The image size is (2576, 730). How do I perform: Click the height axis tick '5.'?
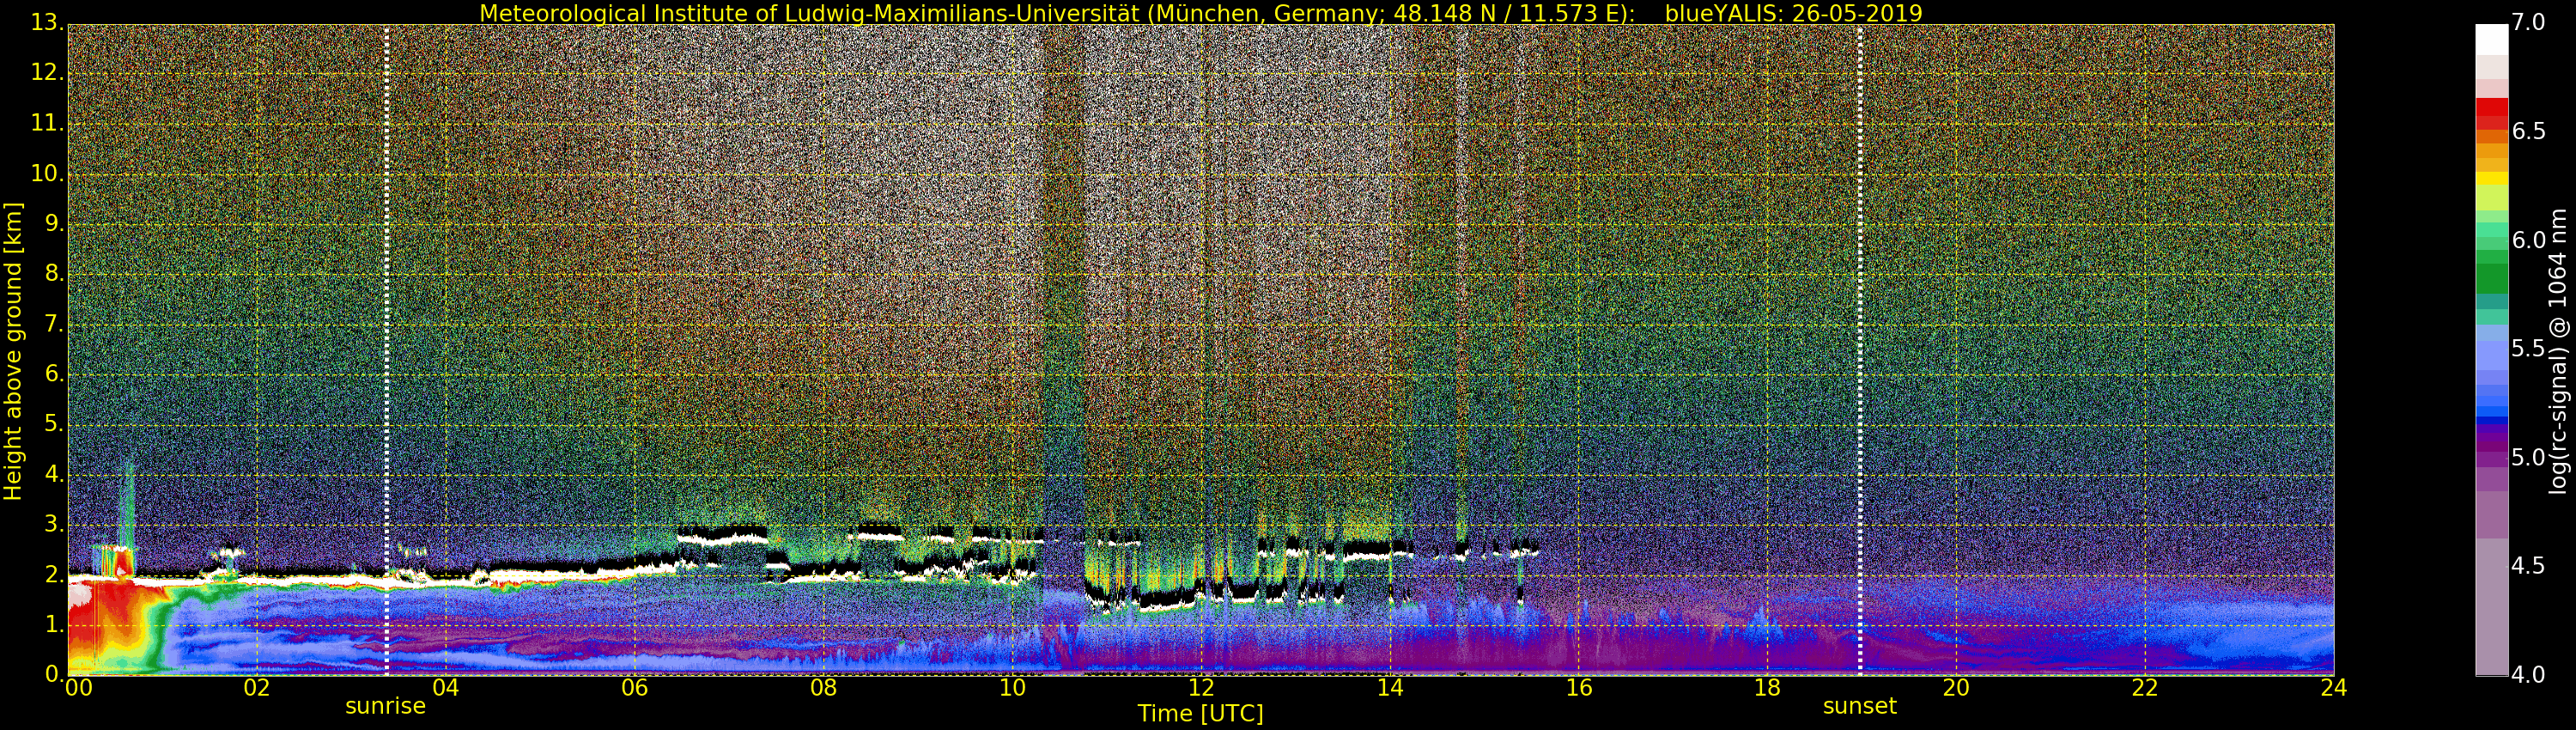point(54,424)
